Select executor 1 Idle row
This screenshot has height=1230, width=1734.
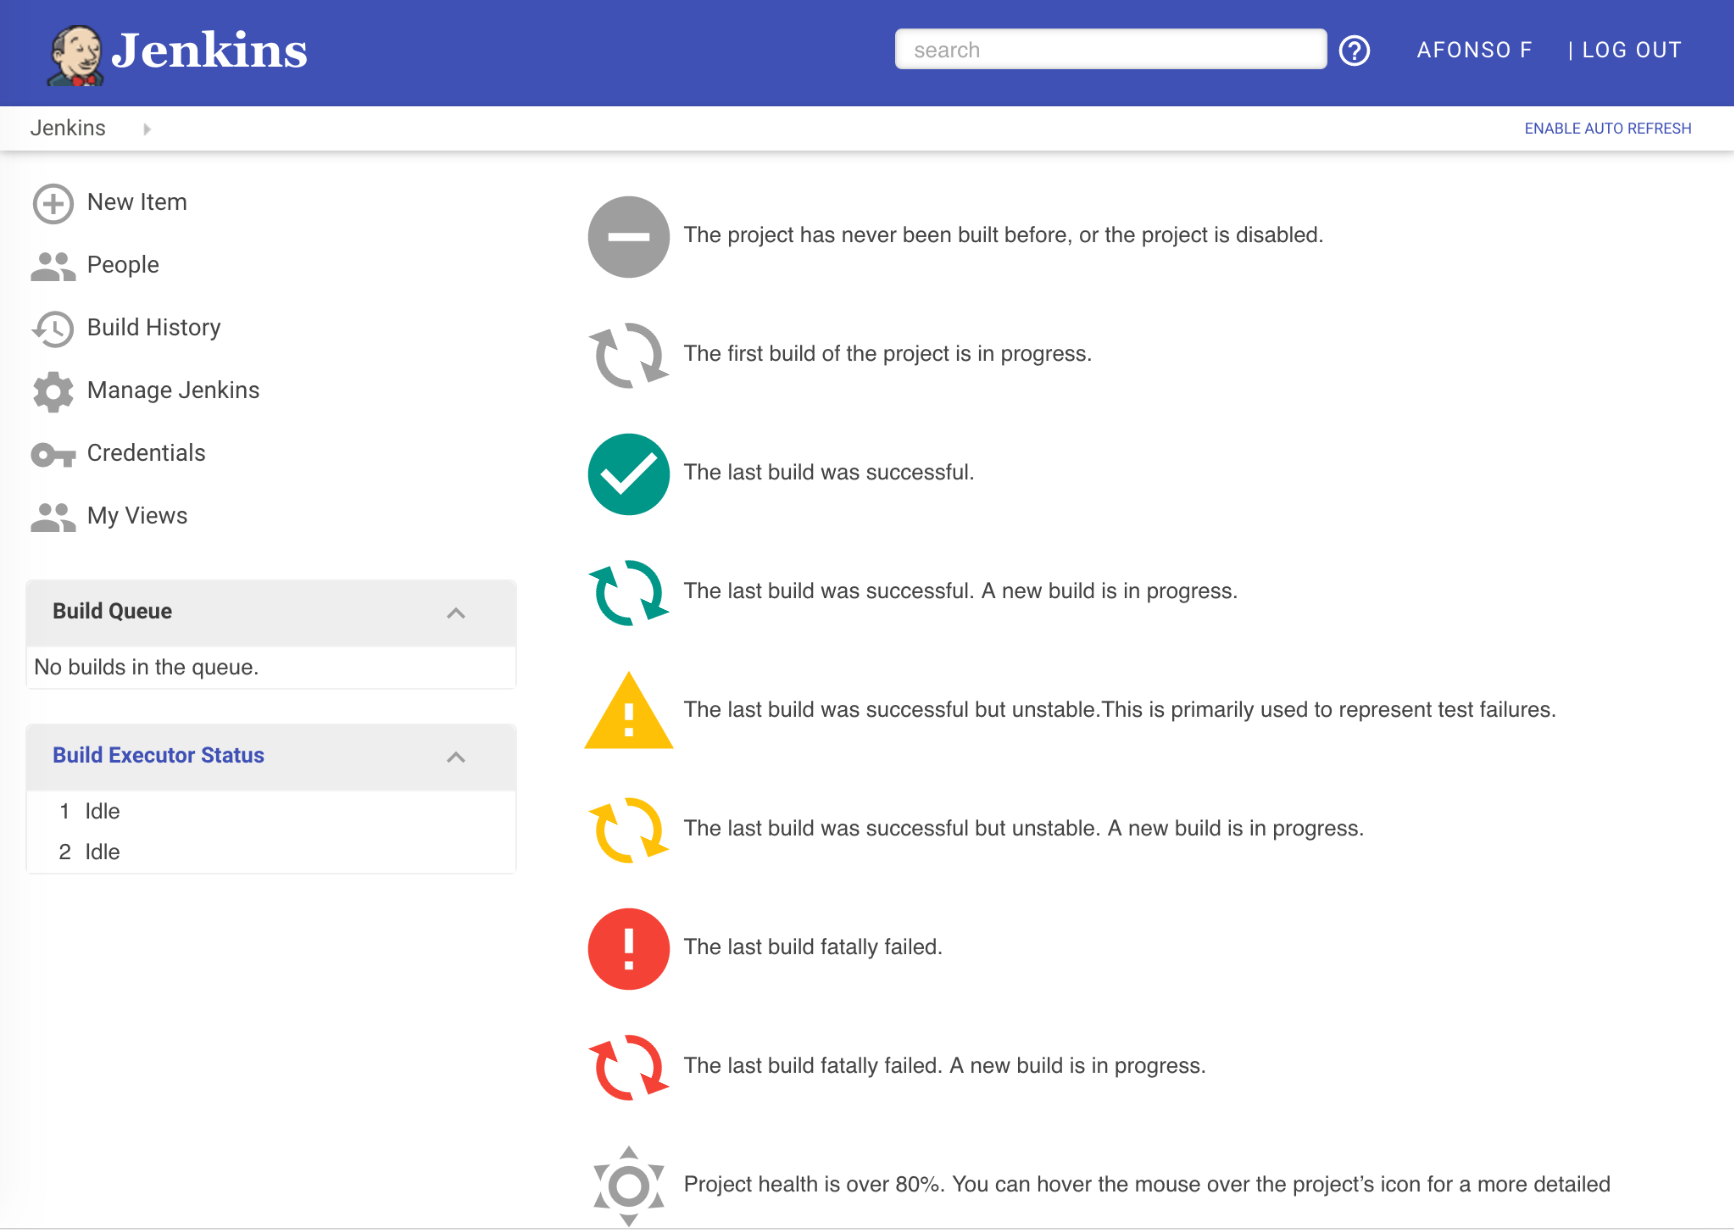[x=271, y=811]
